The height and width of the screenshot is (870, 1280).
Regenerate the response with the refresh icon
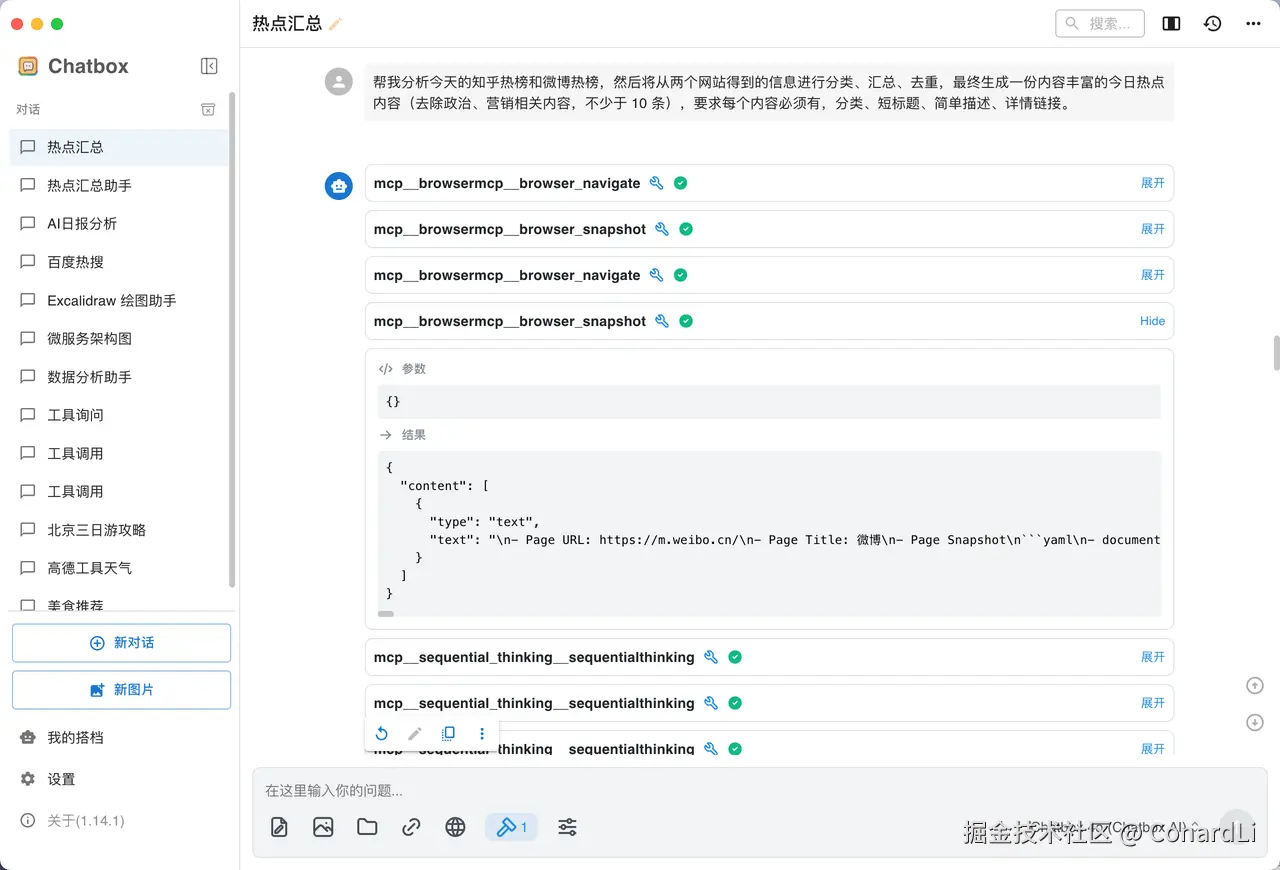[x=381, y=734]
